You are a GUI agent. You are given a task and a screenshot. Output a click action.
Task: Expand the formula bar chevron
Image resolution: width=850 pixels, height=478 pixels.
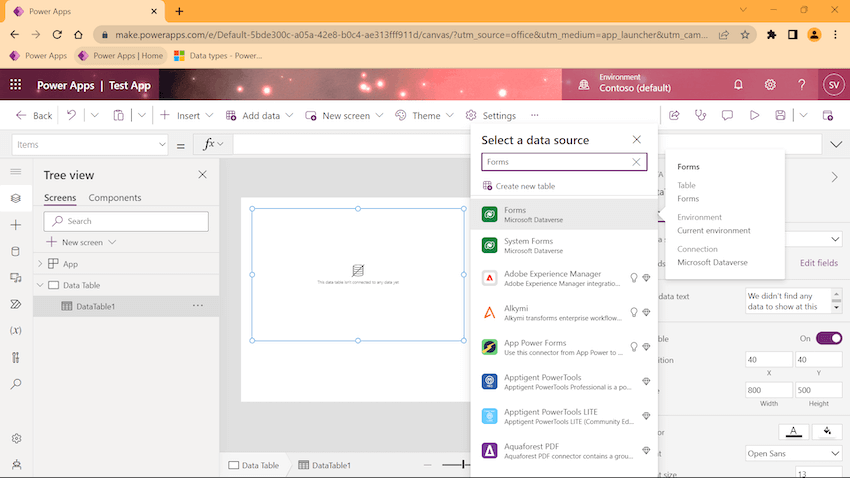836,144
